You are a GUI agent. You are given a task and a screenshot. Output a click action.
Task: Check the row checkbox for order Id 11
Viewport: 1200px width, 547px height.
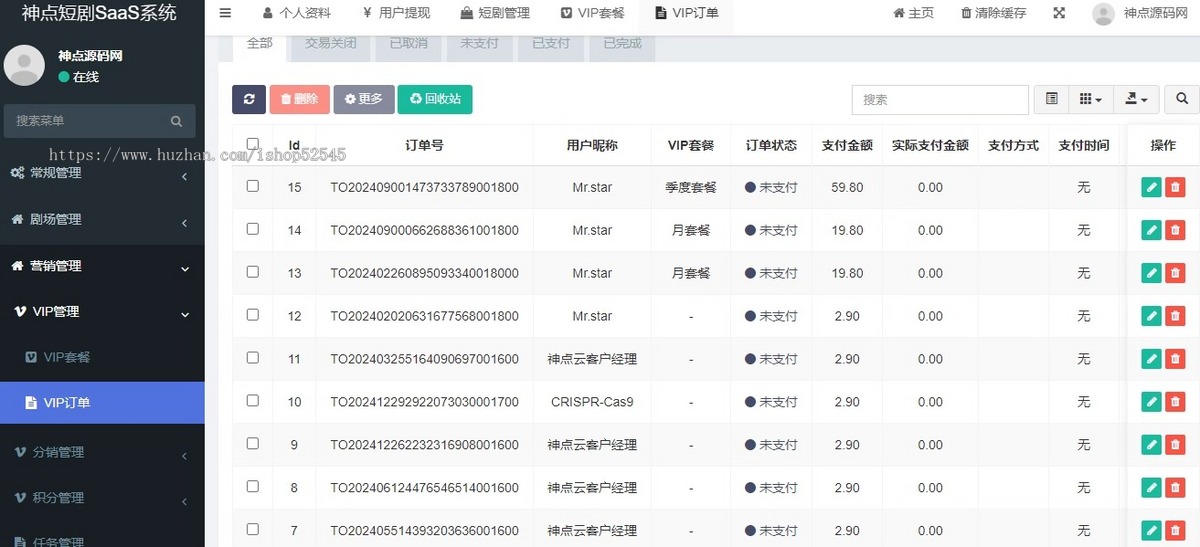(x=252, y=358)
